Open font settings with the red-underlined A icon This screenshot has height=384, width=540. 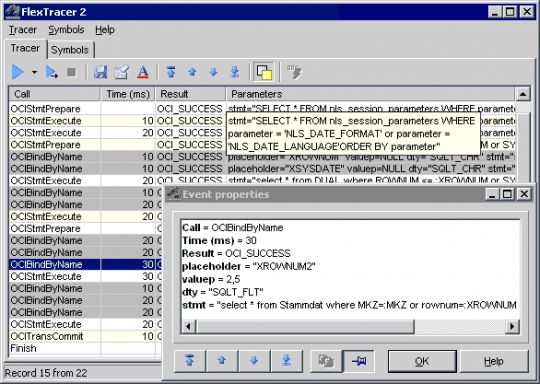coord(143,72)
